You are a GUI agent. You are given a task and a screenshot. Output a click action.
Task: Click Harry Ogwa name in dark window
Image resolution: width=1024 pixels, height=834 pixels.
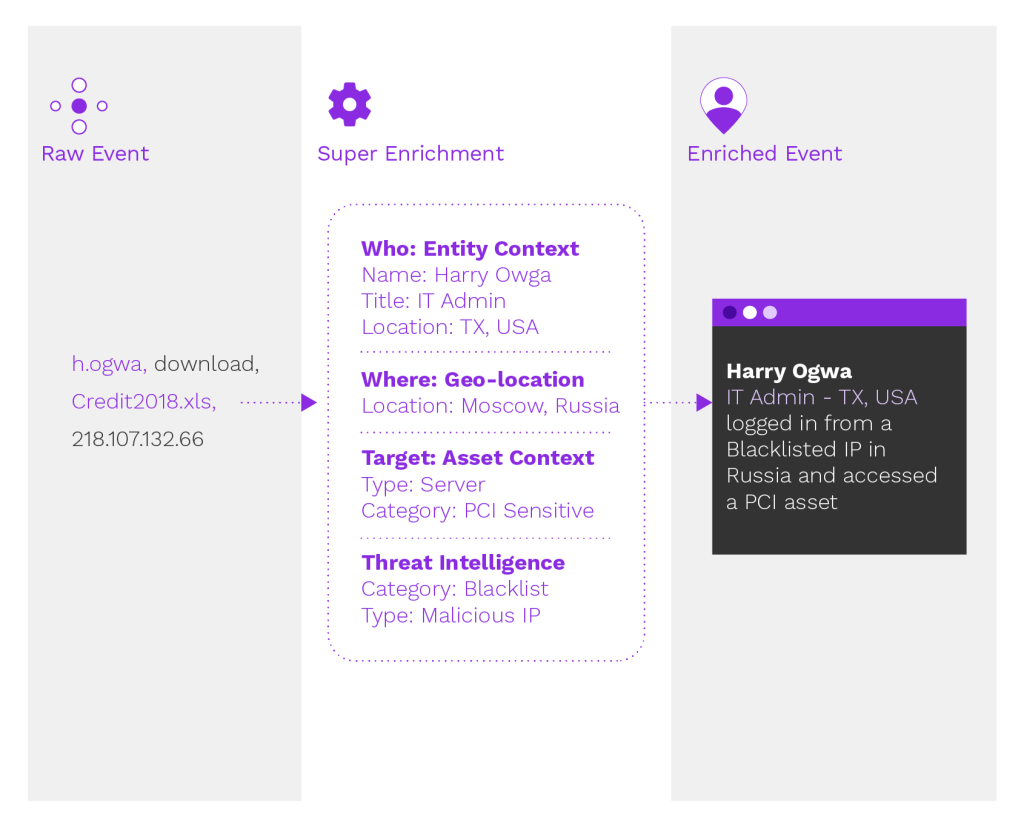click(x=789, y=371)
